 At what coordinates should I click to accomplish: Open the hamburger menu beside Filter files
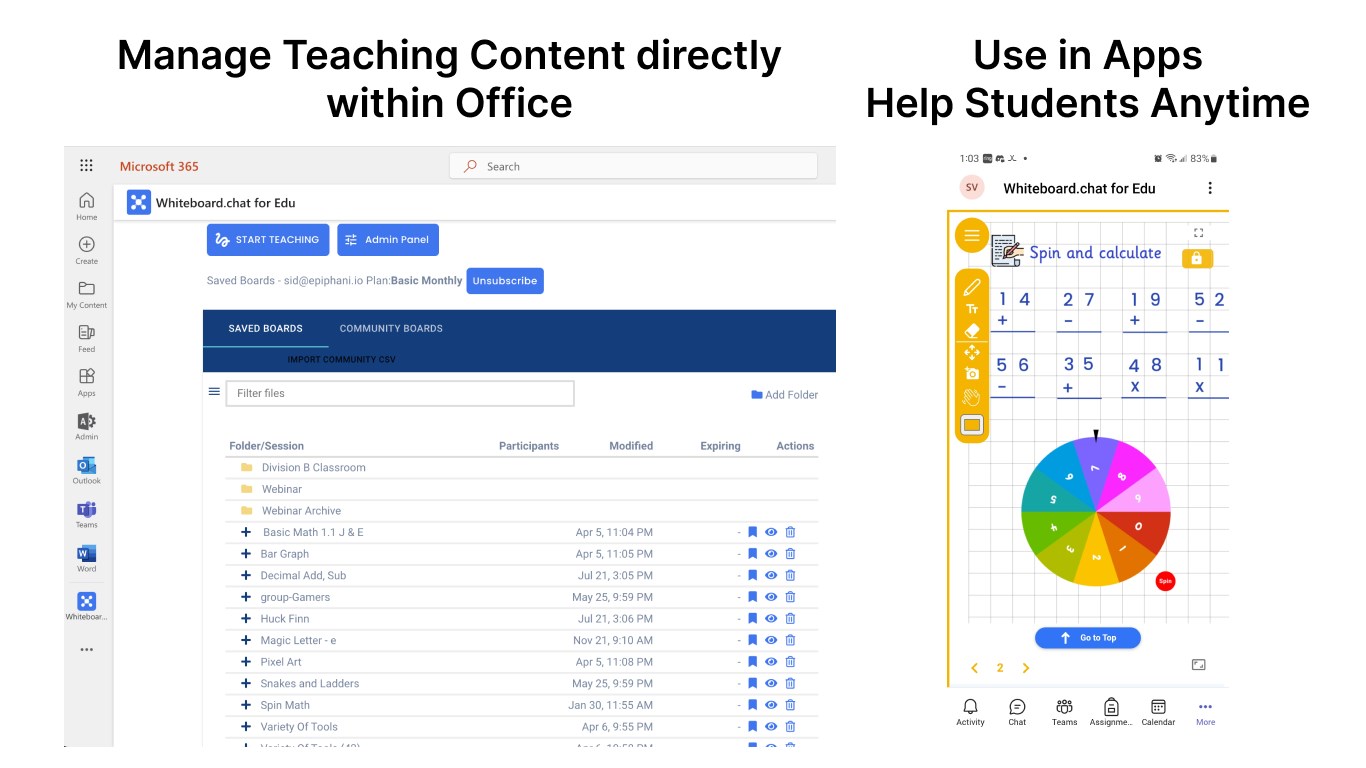tap(214, 392)
